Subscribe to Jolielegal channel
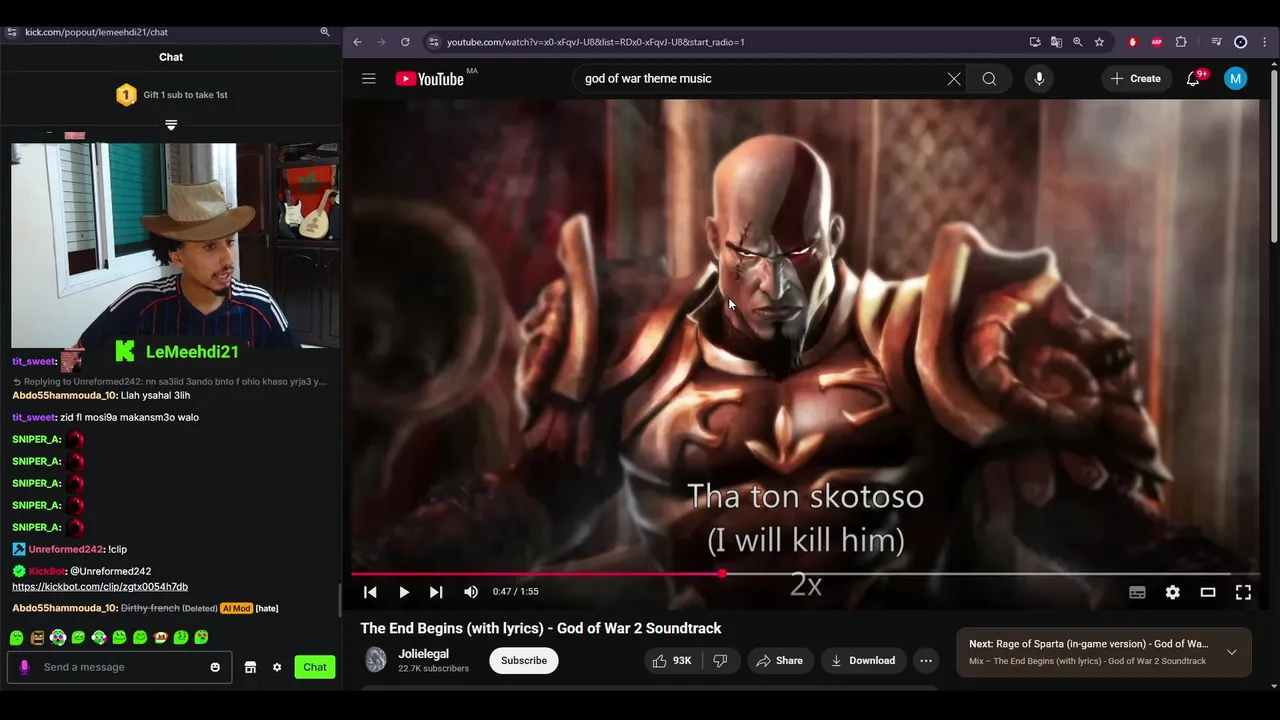 pos(524,660)
